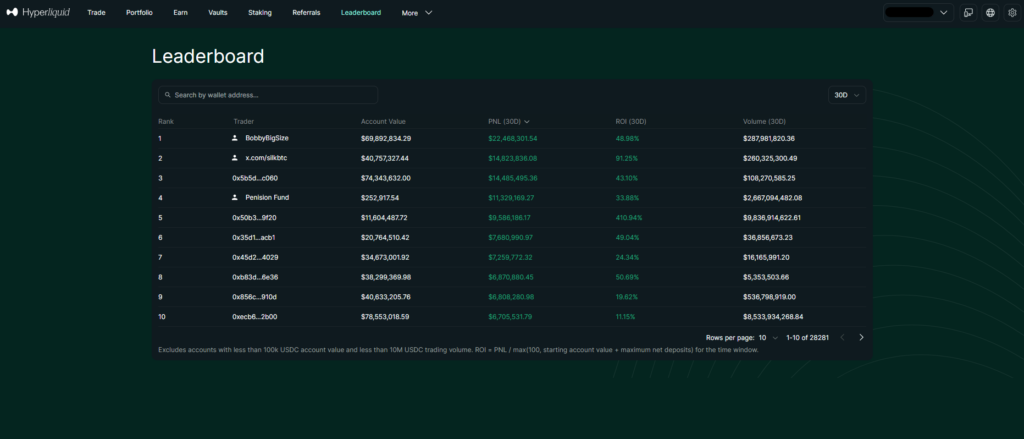Click the wallet address search field
1024x439 pixels.
[272, 95]
